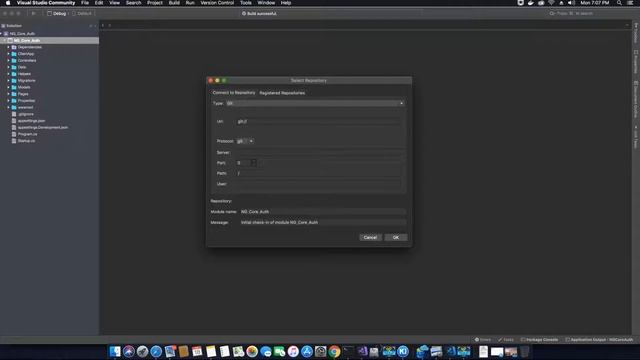
Task: Click the Dependencies folder icon
Action: (x=14, y=47)
